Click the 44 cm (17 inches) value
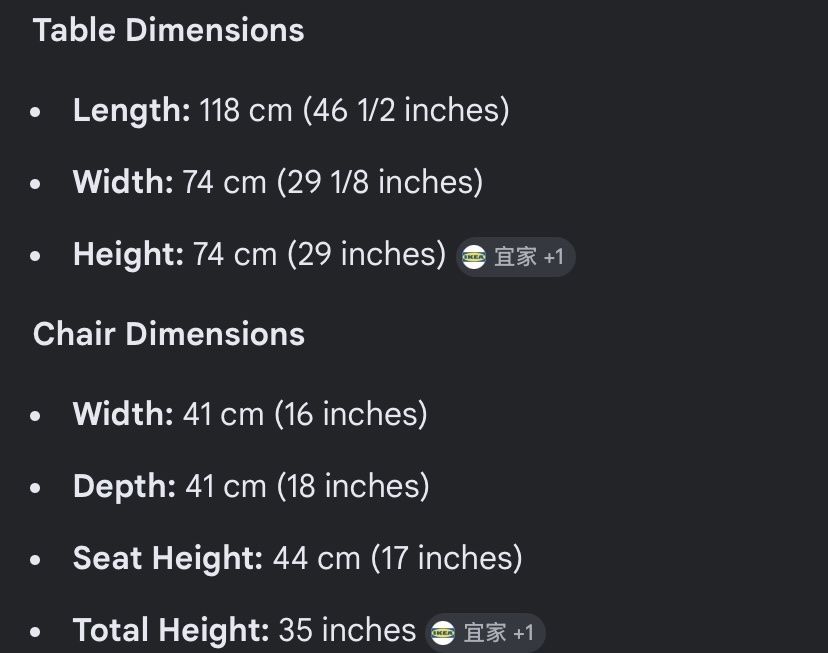 [x=397, y=558]
